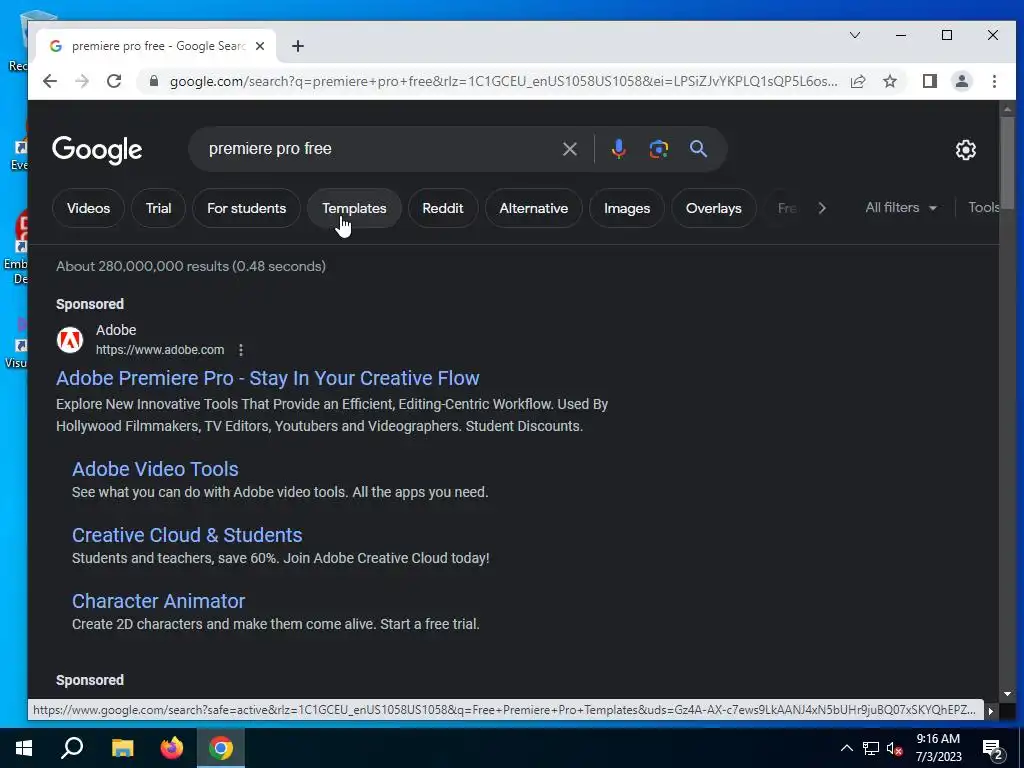Launch Firefox from the taskbar

click(x=172, y=748)
